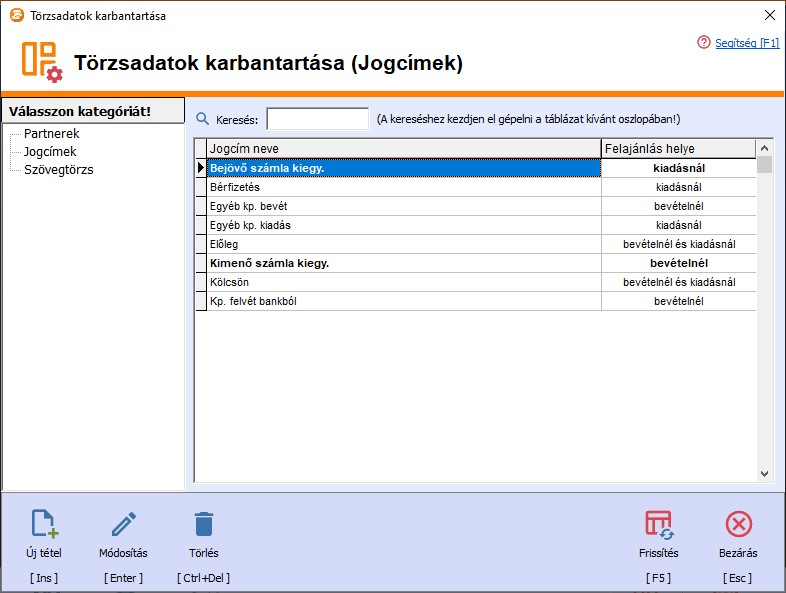Click kiadásnál cell of Bérfizetés row
786x593 pixels.
coord(679,187)
